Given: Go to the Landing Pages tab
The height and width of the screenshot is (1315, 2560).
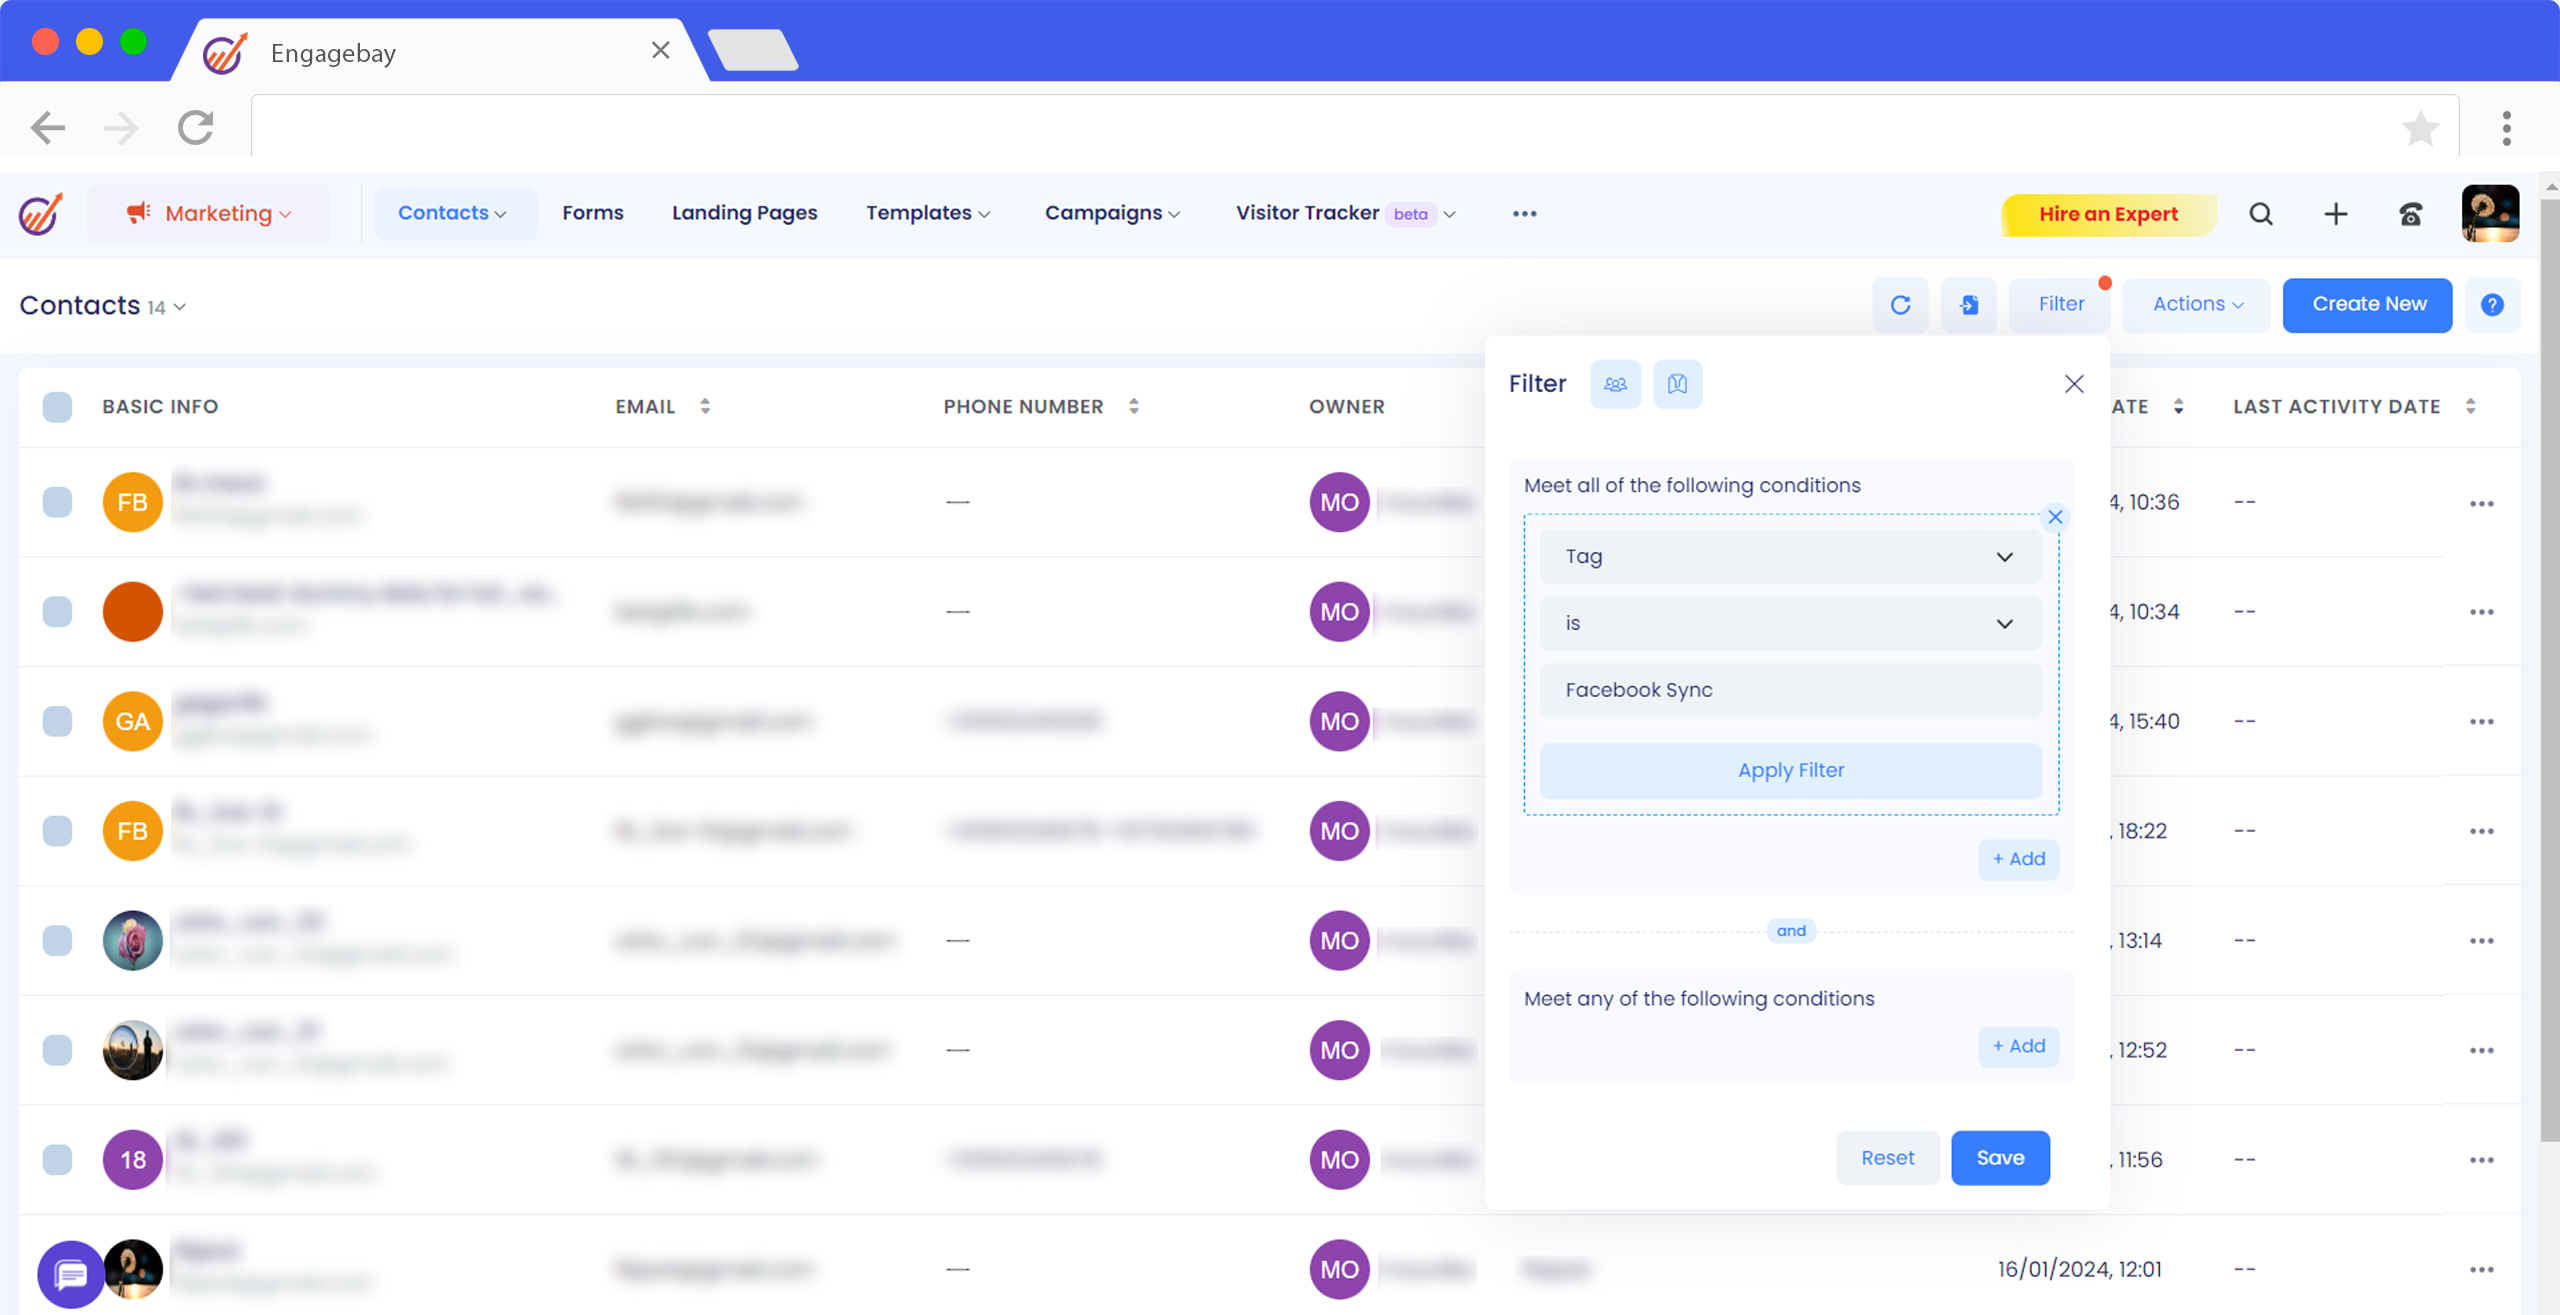Looking at the screenshot, I should 744,214.
